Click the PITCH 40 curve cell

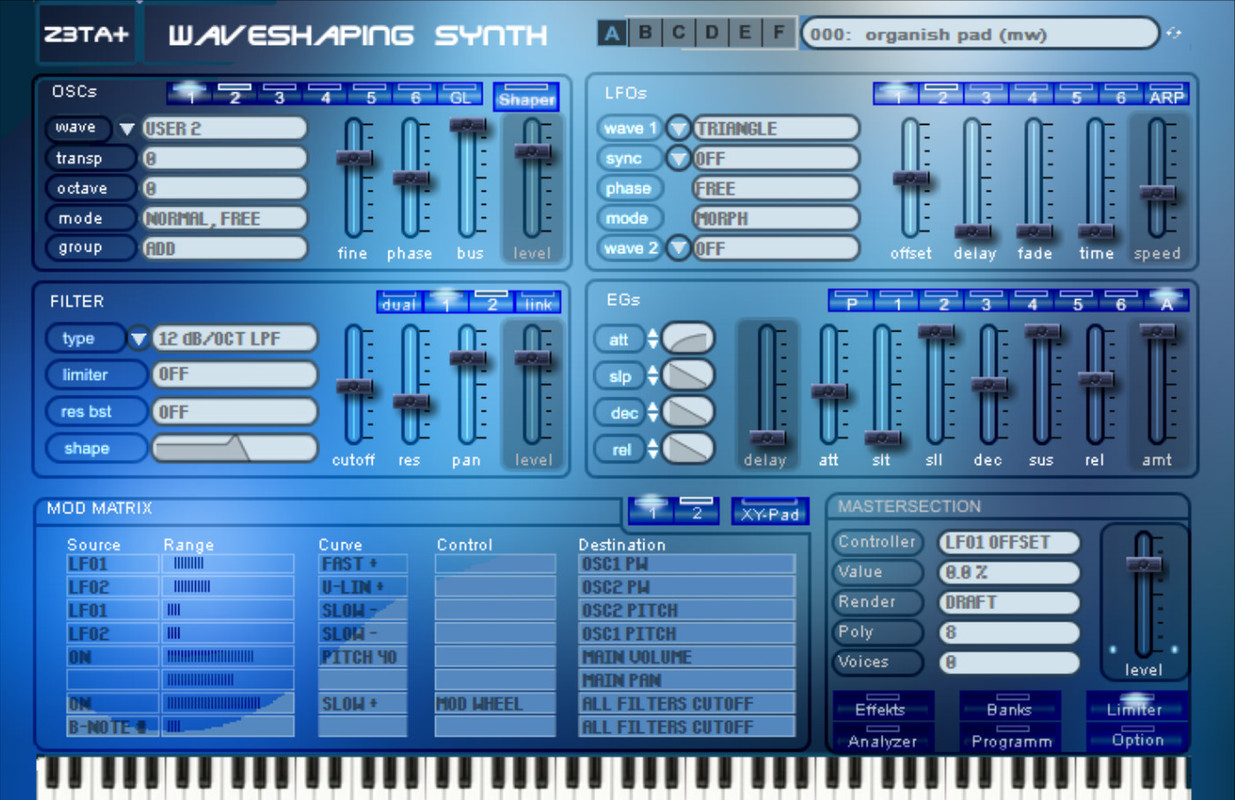coord(363,657)
